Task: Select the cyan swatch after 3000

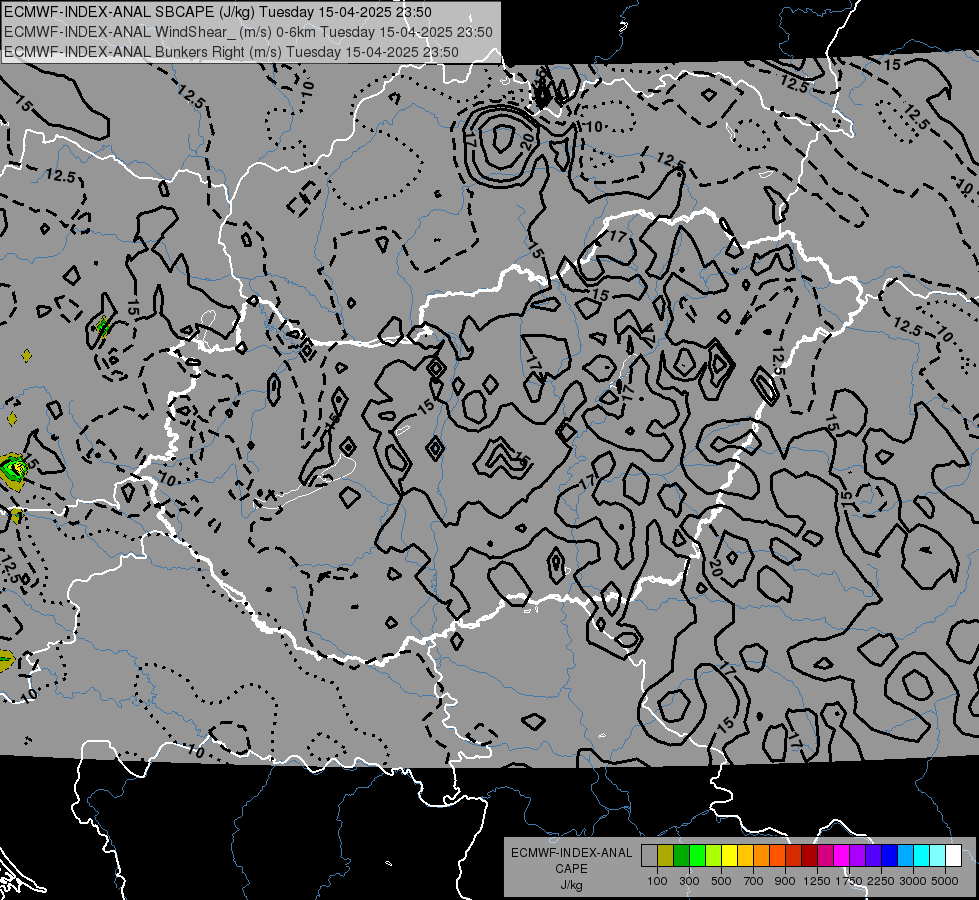Action: coord(922,856)
